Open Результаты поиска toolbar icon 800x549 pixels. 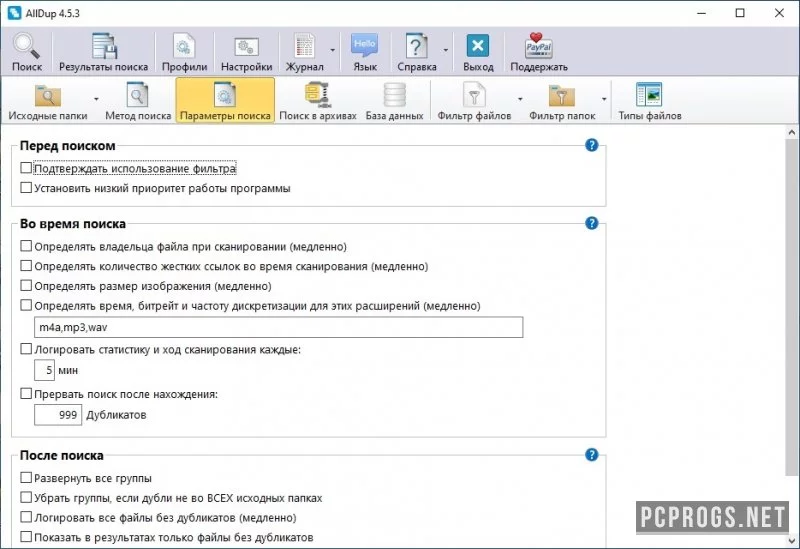(x=104, y=46)
